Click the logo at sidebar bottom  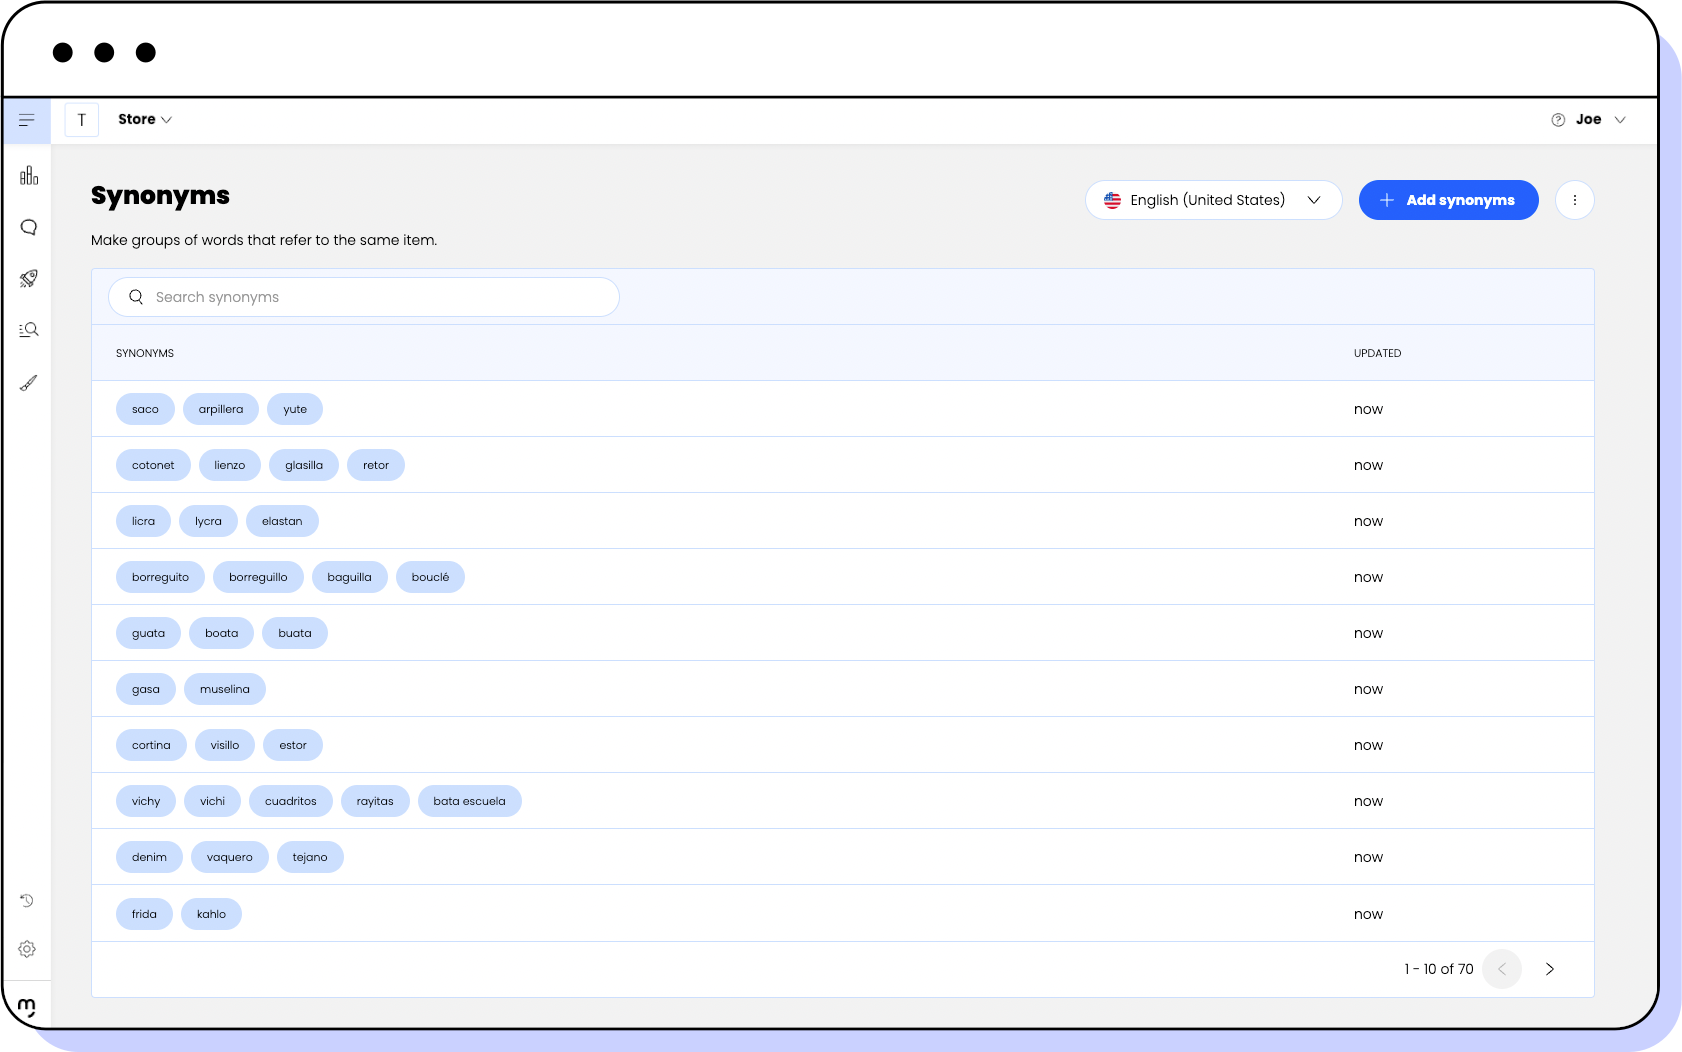tap(27, 1007)
